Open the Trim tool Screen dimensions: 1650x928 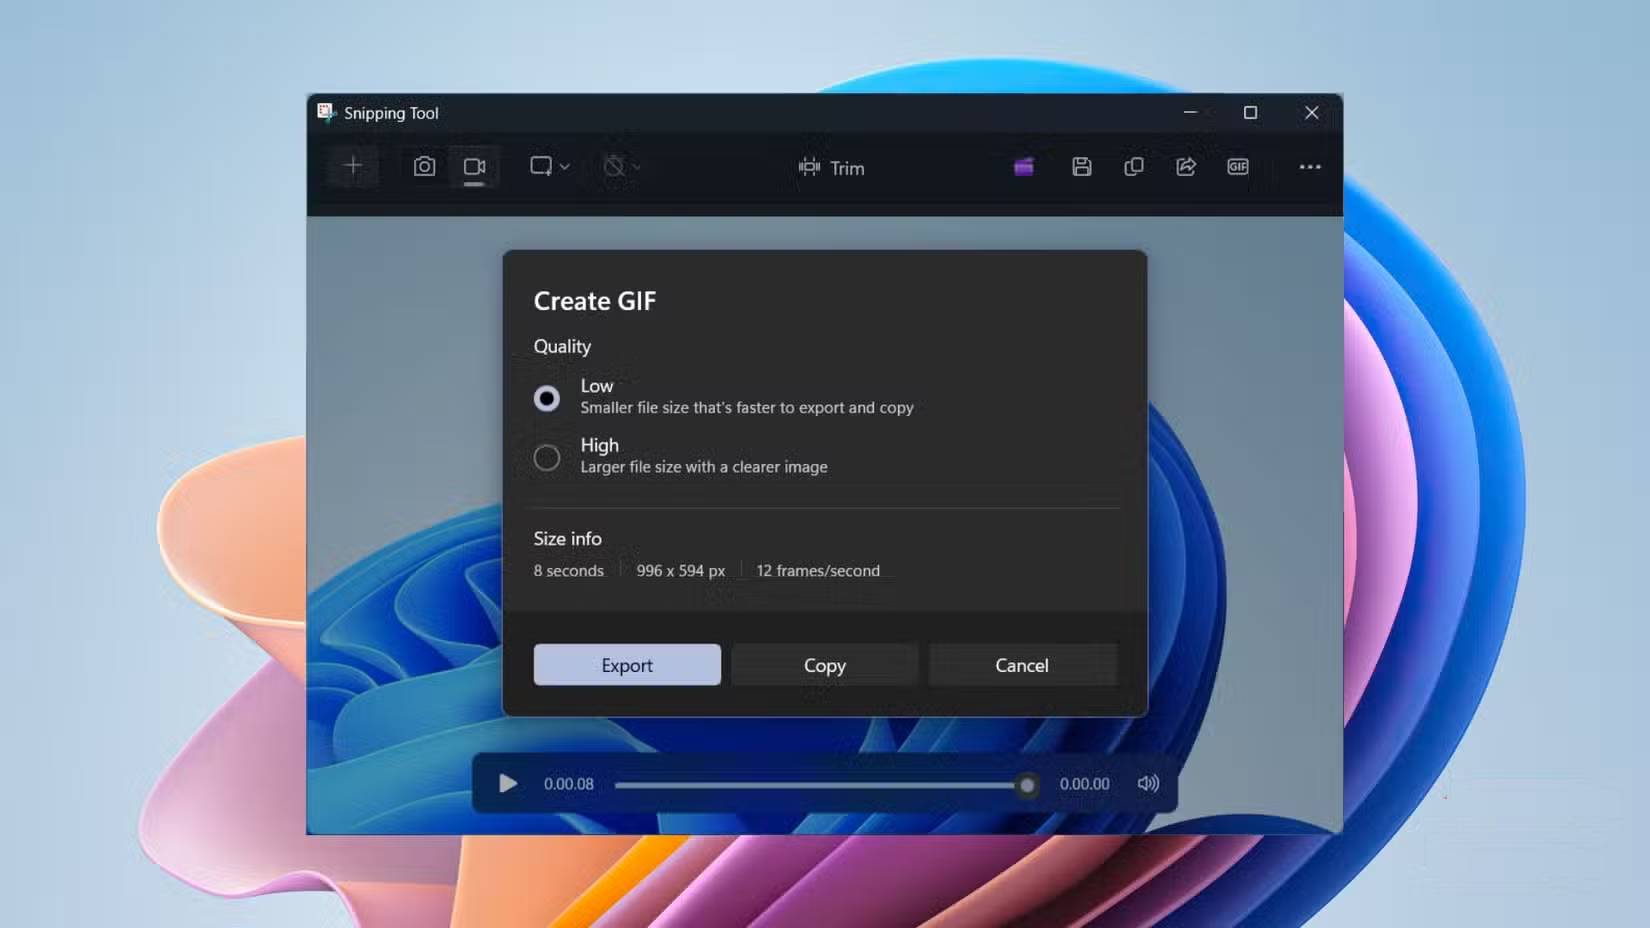pyautogui.click(x=831, y=167)
